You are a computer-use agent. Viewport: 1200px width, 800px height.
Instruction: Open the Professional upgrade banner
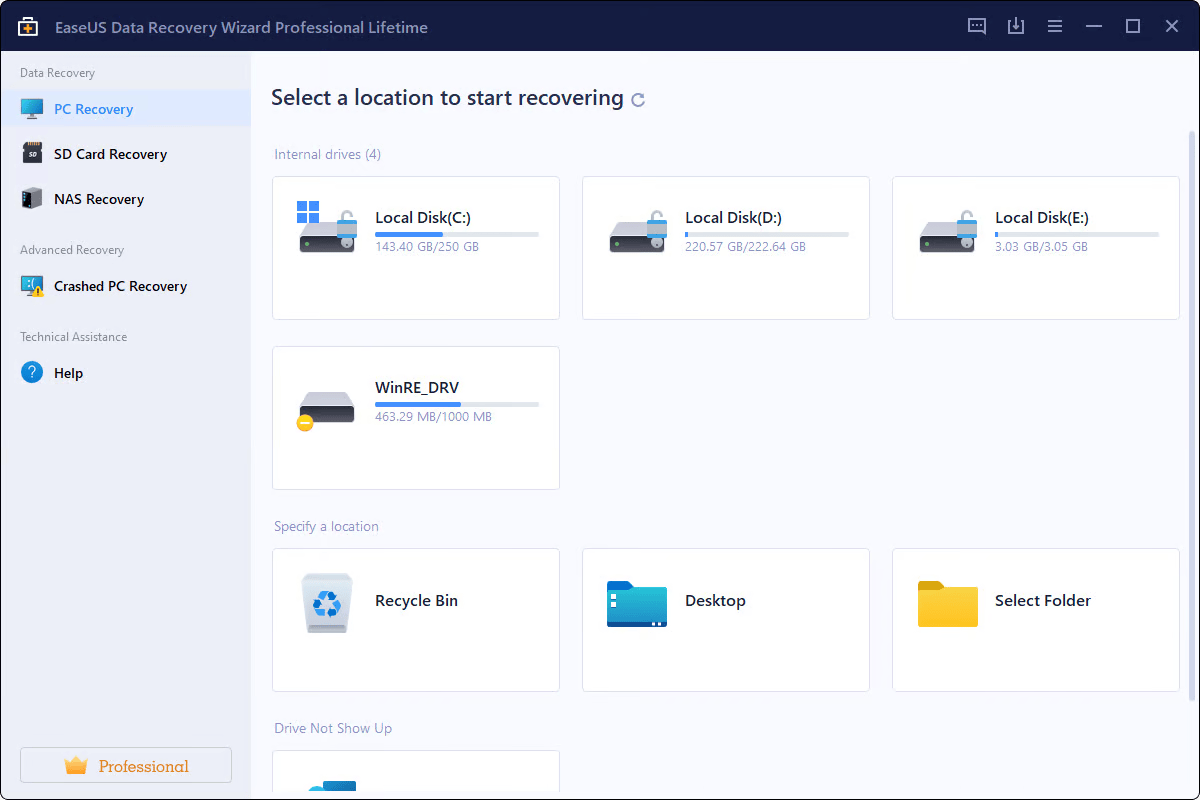(125, 765)
